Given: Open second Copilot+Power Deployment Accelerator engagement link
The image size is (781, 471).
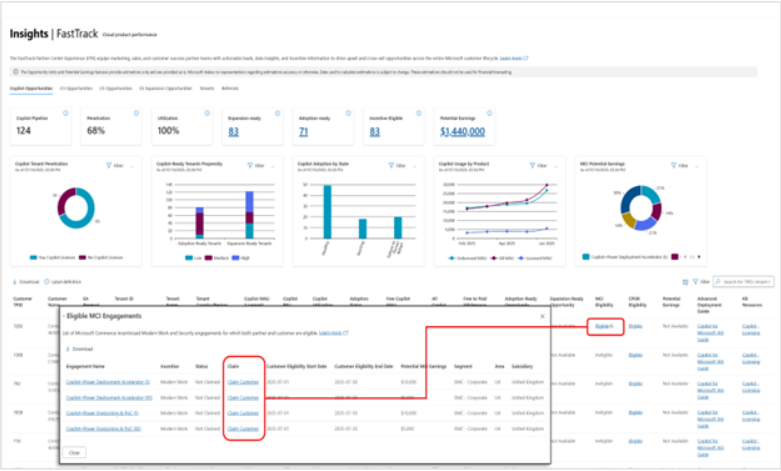Looking at the screenshot, I should [x=109, y=398].
